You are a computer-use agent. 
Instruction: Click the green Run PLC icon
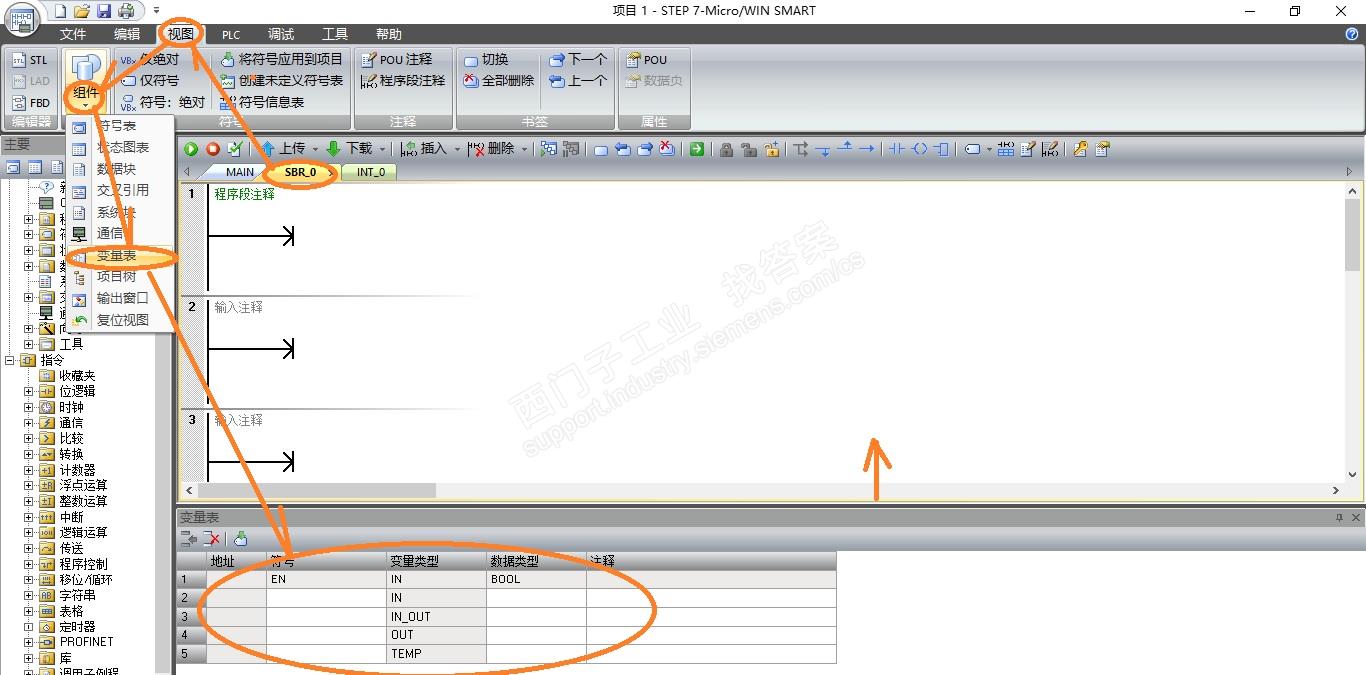191,149
